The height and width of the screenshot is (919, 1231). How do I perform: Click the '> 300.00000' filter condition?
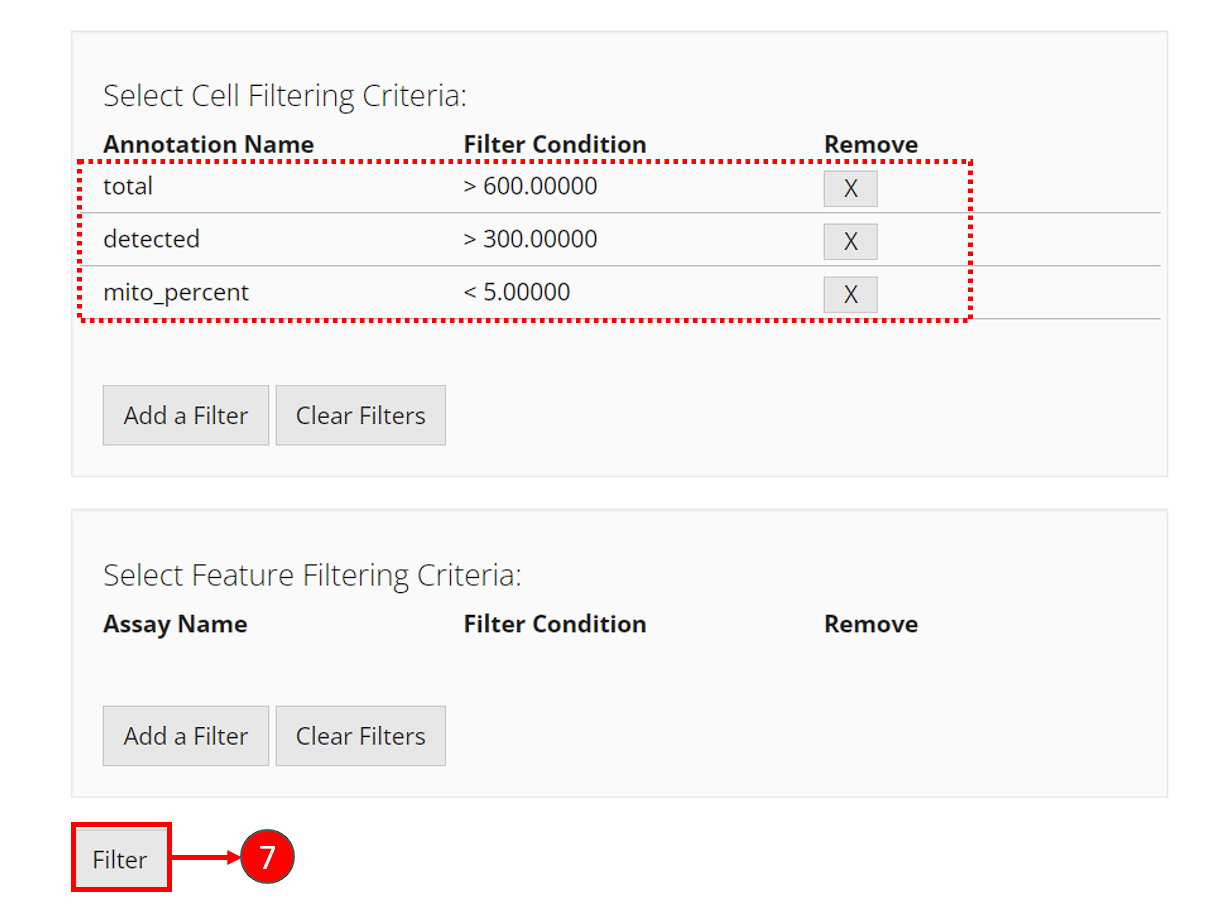530,239
